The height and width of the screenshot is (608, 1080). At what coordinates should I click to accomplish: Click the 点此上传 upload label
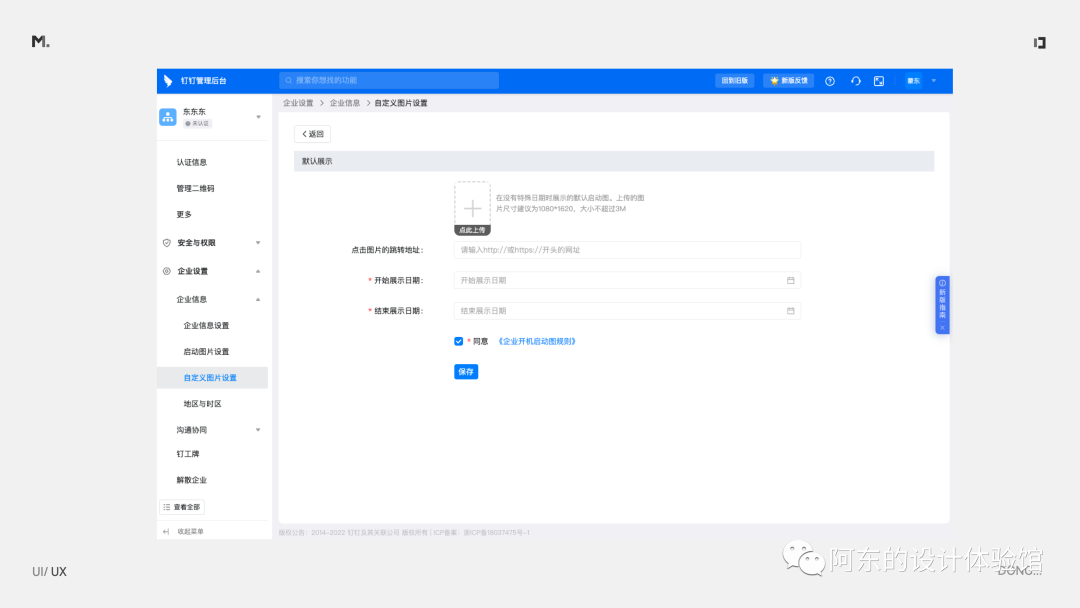point(472,230)
